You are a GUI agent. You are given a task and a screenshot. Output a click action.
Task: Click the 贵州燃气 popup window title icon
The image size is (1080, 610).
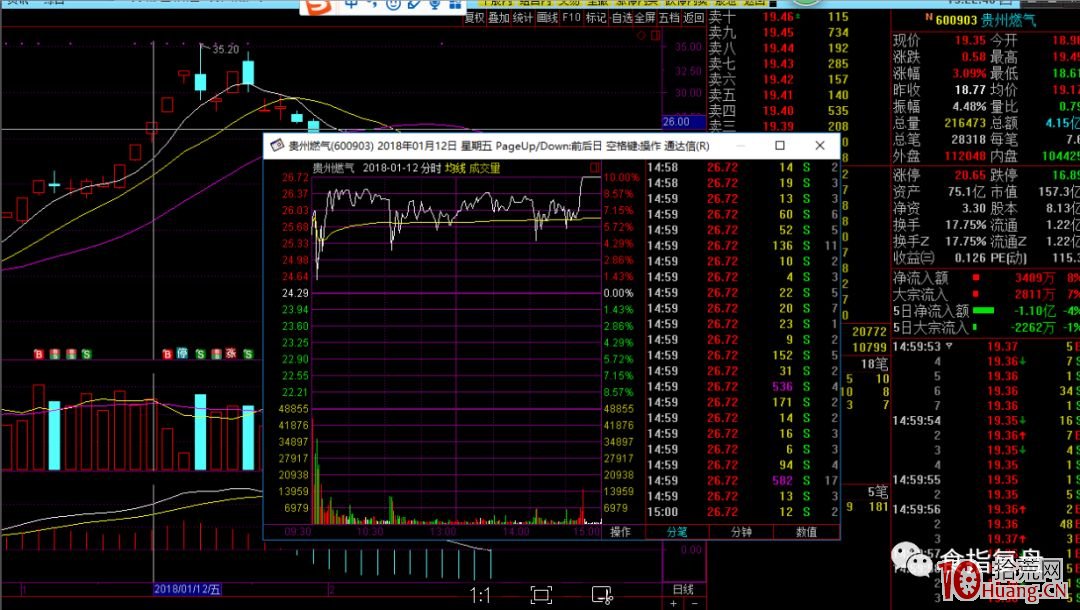(277, 145)
